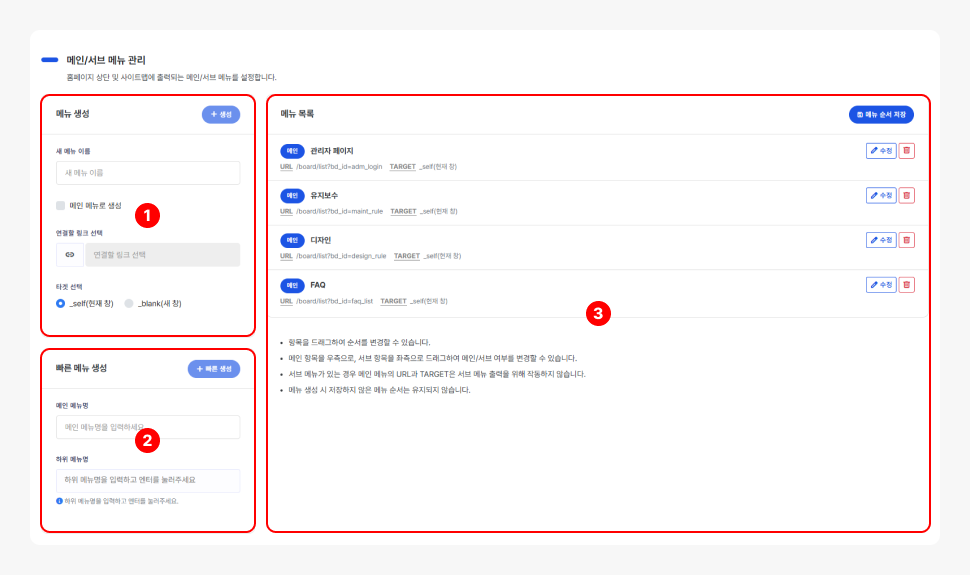Click the link chain icon
The height and width of the screenshot is (575, 970).
pos(70,255)
